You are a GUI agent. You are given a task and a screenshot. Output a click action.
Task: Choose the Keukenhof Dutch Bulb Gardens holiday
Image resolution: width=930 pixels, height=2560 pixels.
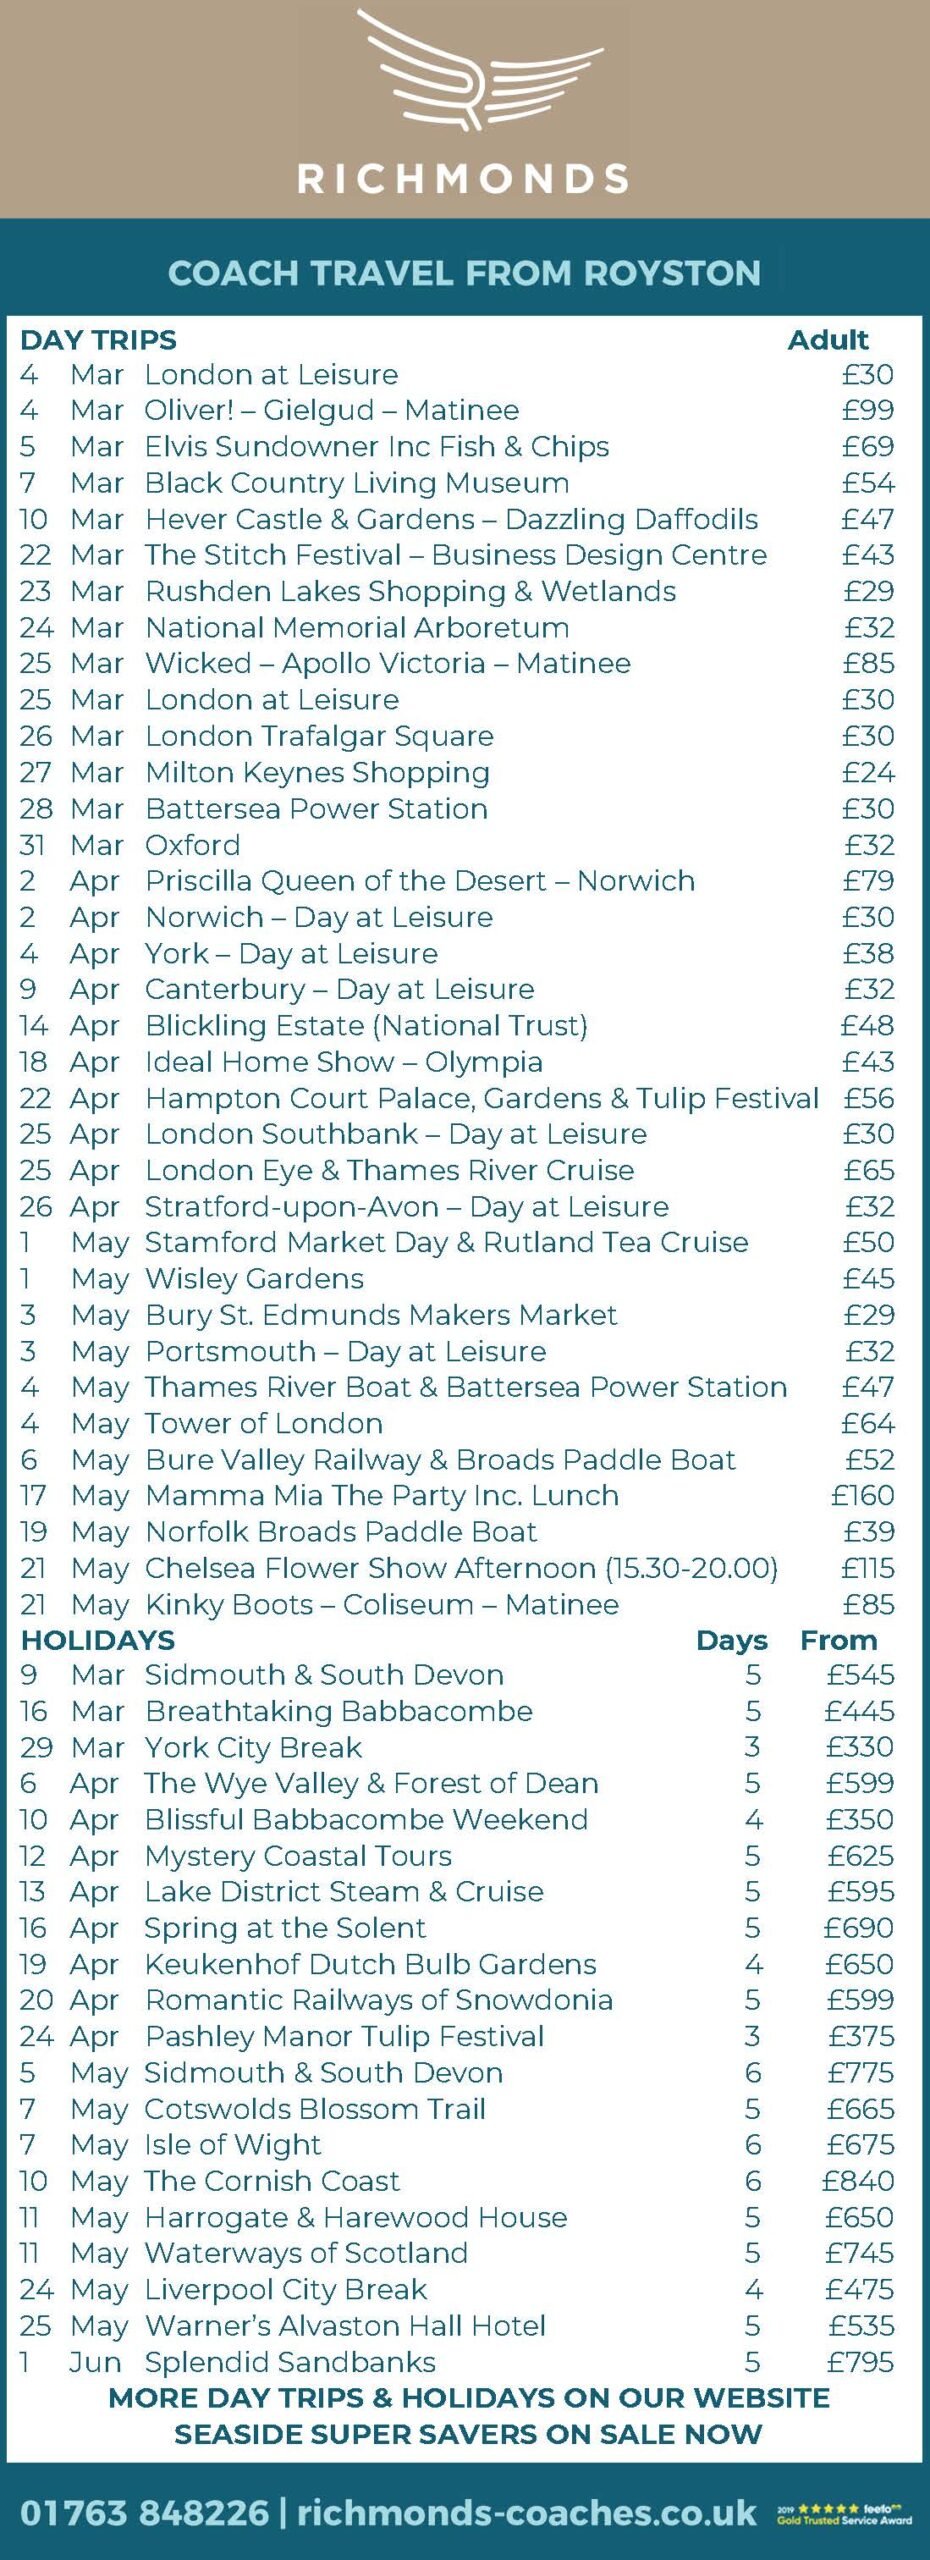(370, 1964)
